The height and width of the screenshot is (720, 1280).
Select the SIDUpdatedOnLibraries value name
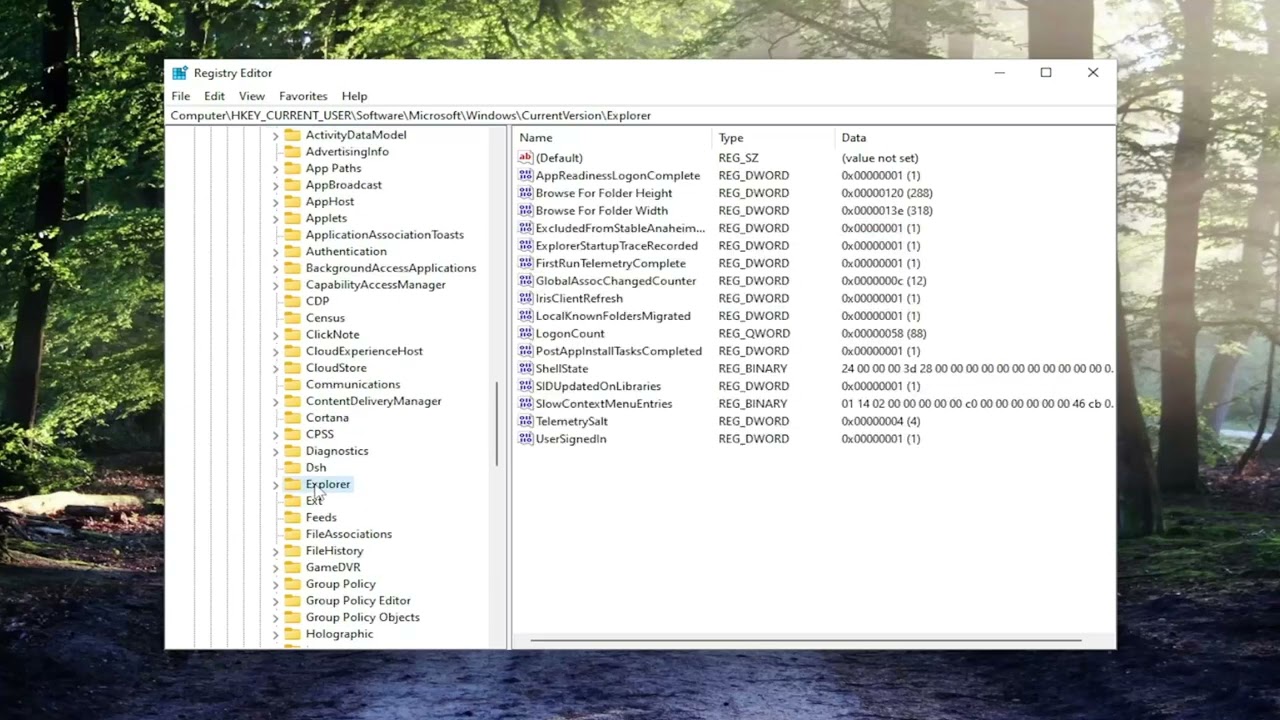point(598,386)
